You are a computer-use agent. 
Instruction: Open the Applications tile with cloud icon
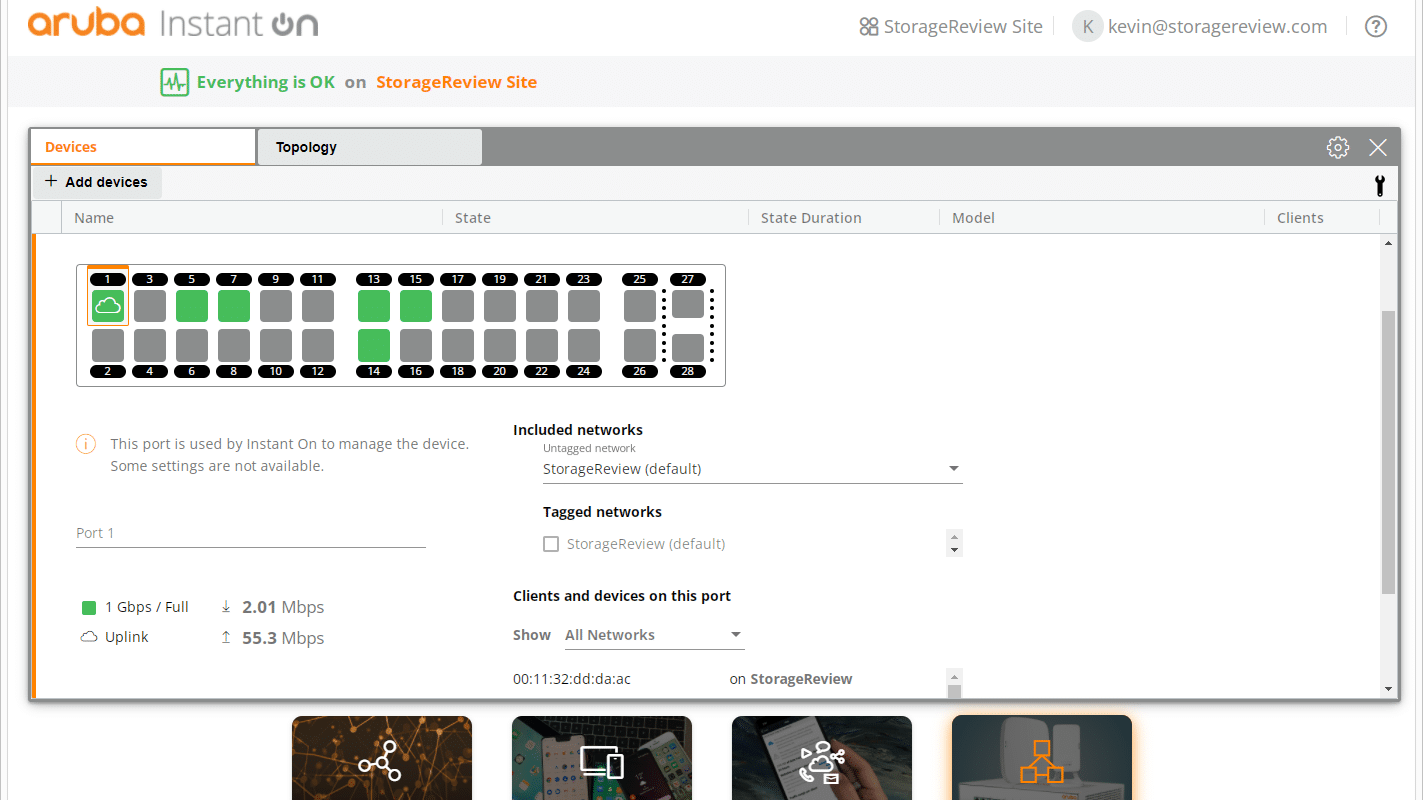click(x=822, y=758)
